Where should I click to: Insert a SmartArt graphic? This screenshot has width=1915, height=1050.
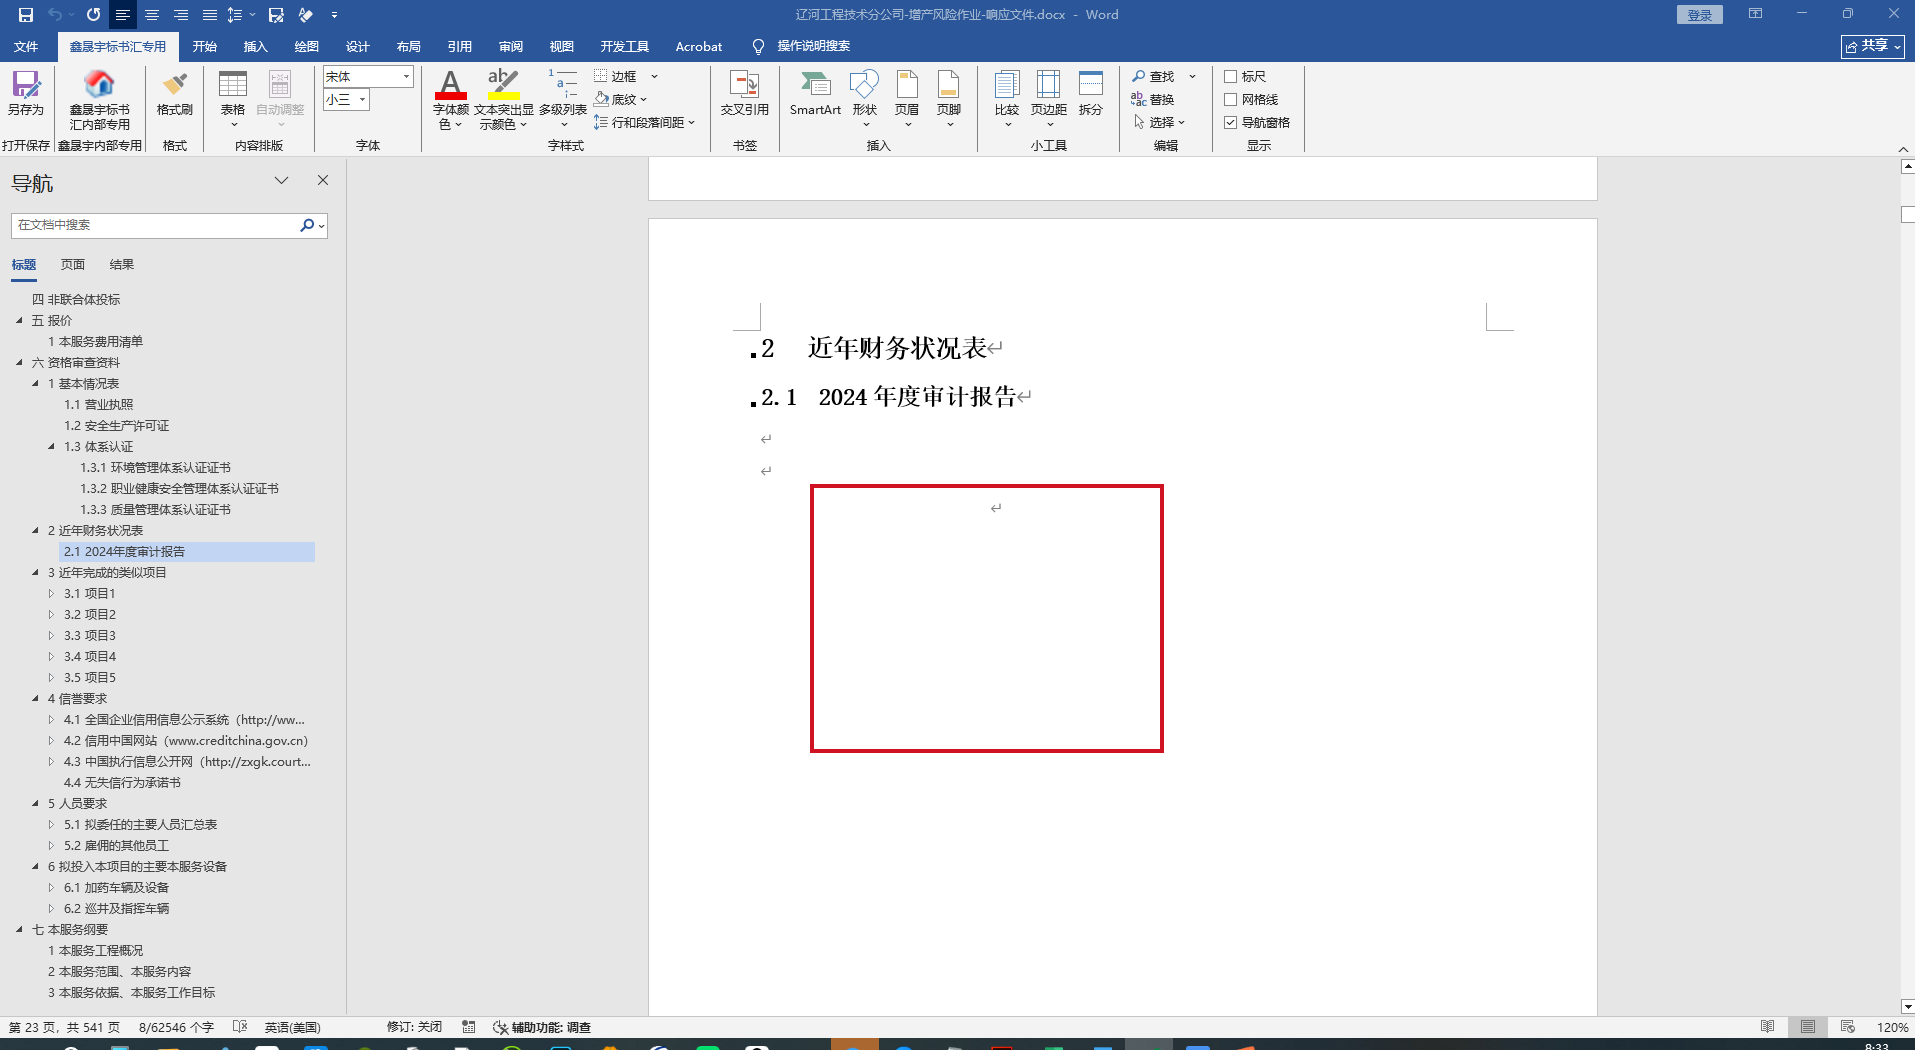(x=815, y=93)
